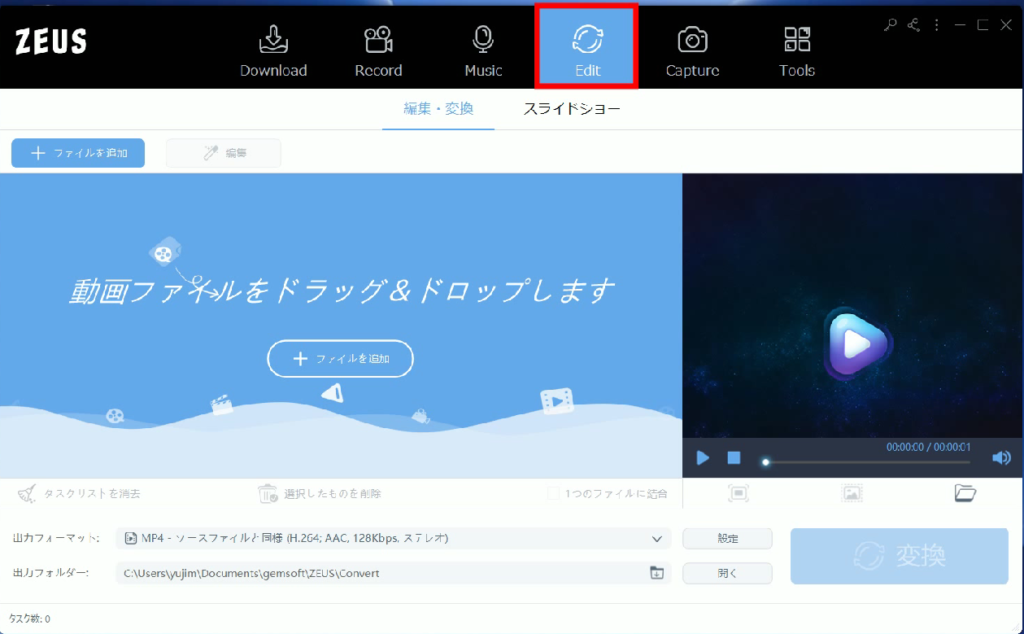Open output folder icon below preview
Viewport: 1024px width, 634px height.
(965, 492)
